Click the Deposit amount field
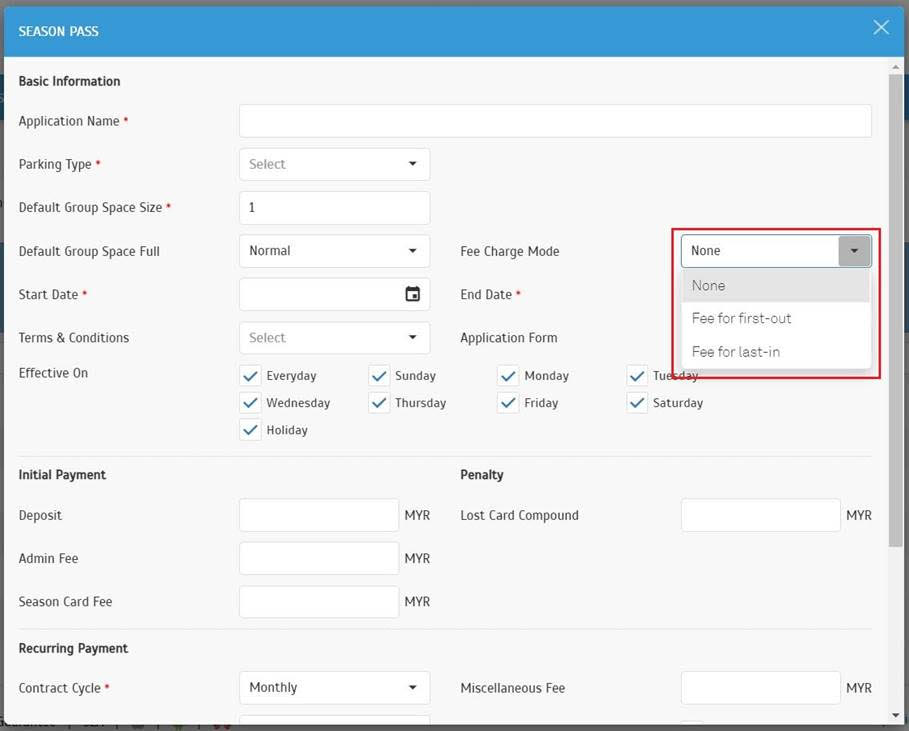Image resolution: width=909 pixels, height=731 pixels. (x=319, y=515)
